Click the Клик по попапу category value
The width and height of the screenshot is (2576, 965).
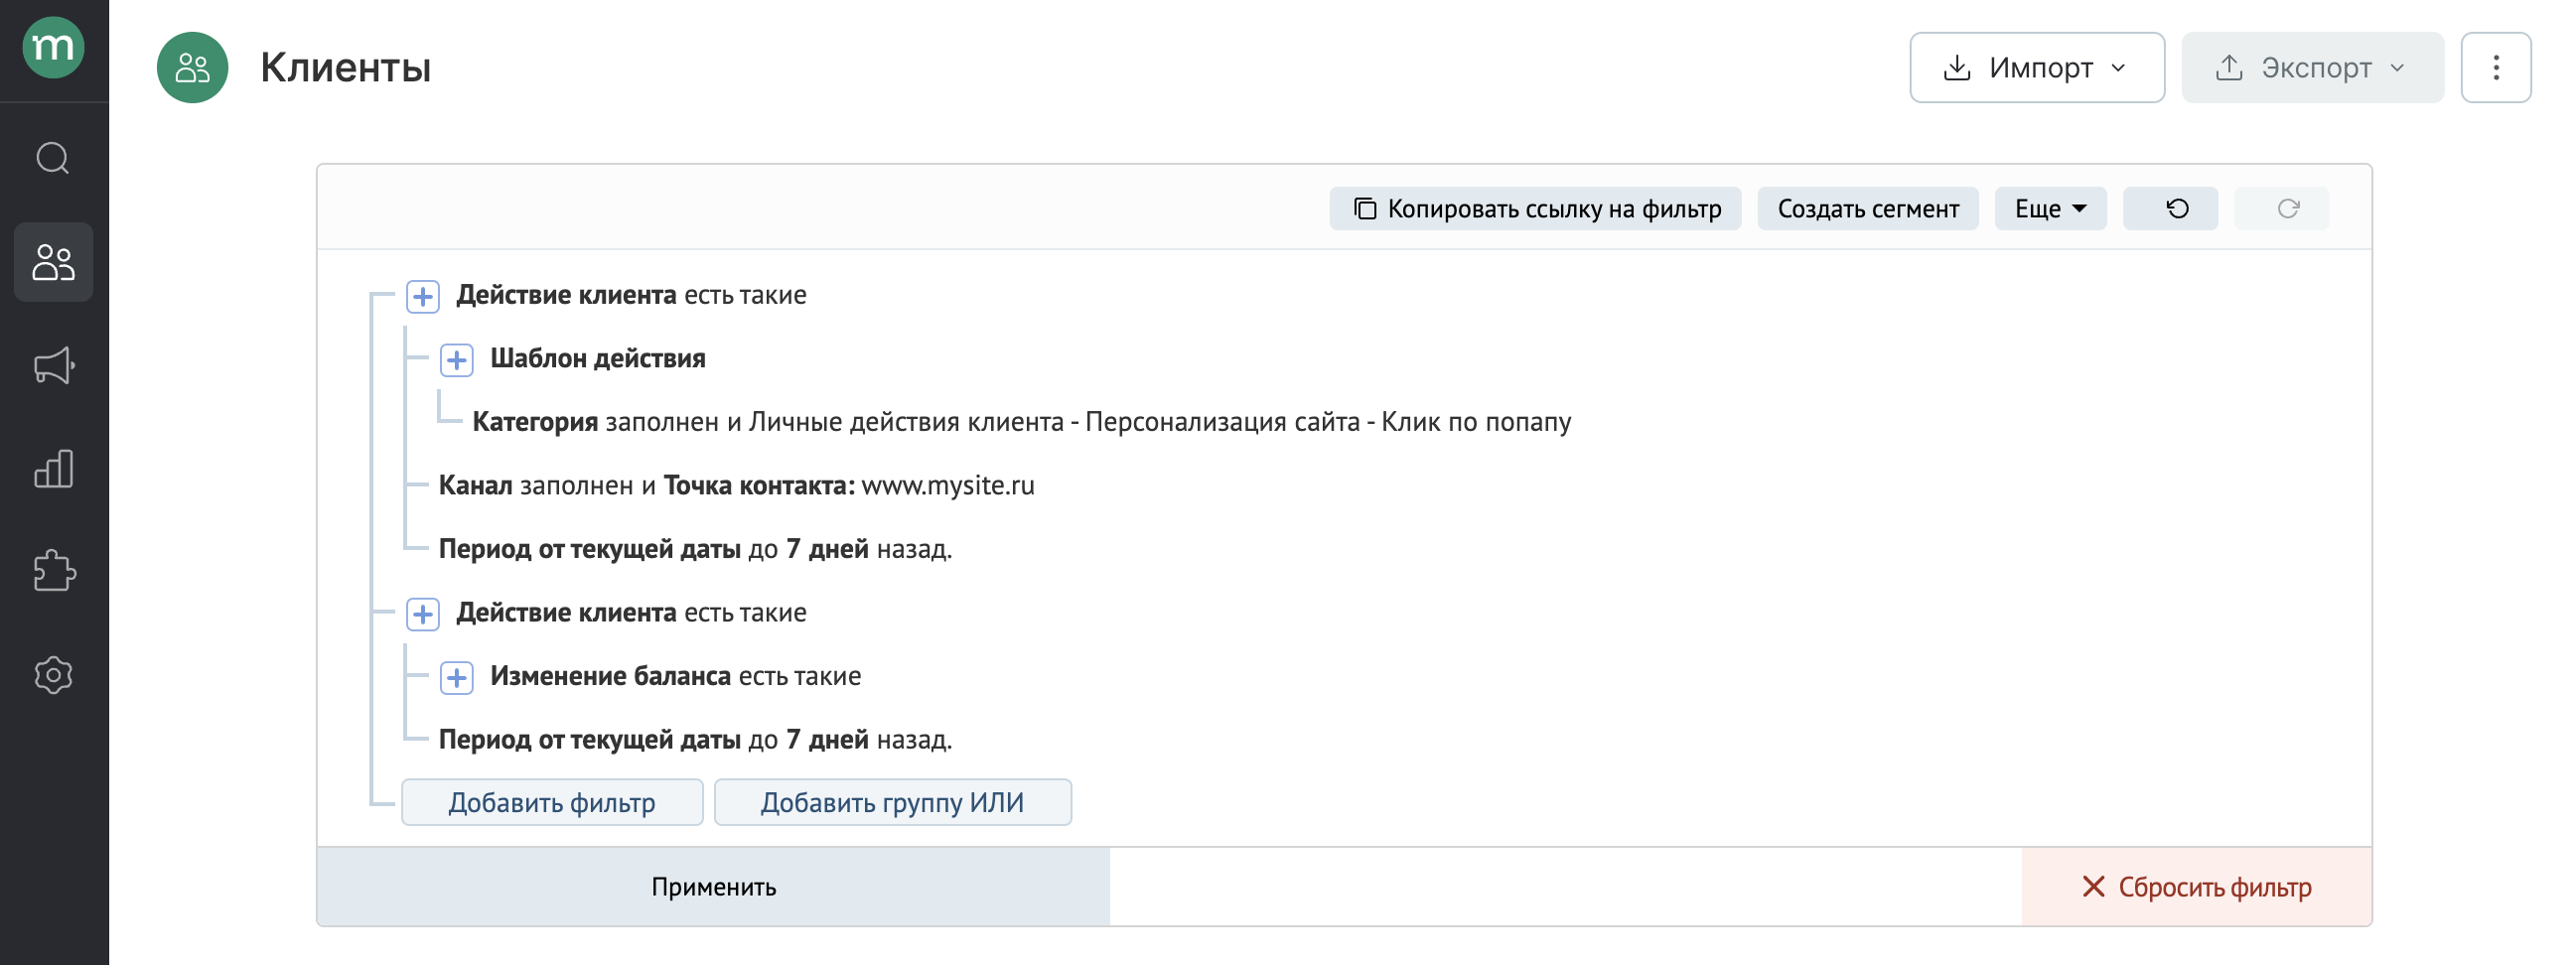(x=1476, y=422)
